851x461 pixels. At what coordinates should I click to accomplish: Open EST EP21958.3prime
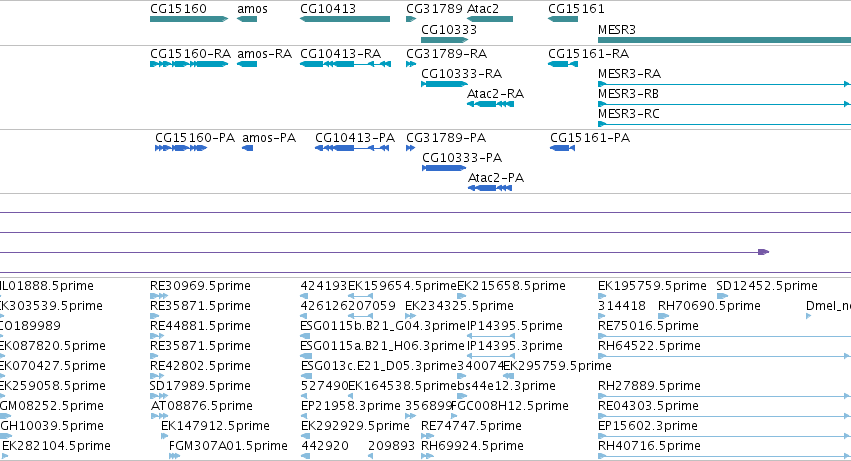click(x=351, y=406)
